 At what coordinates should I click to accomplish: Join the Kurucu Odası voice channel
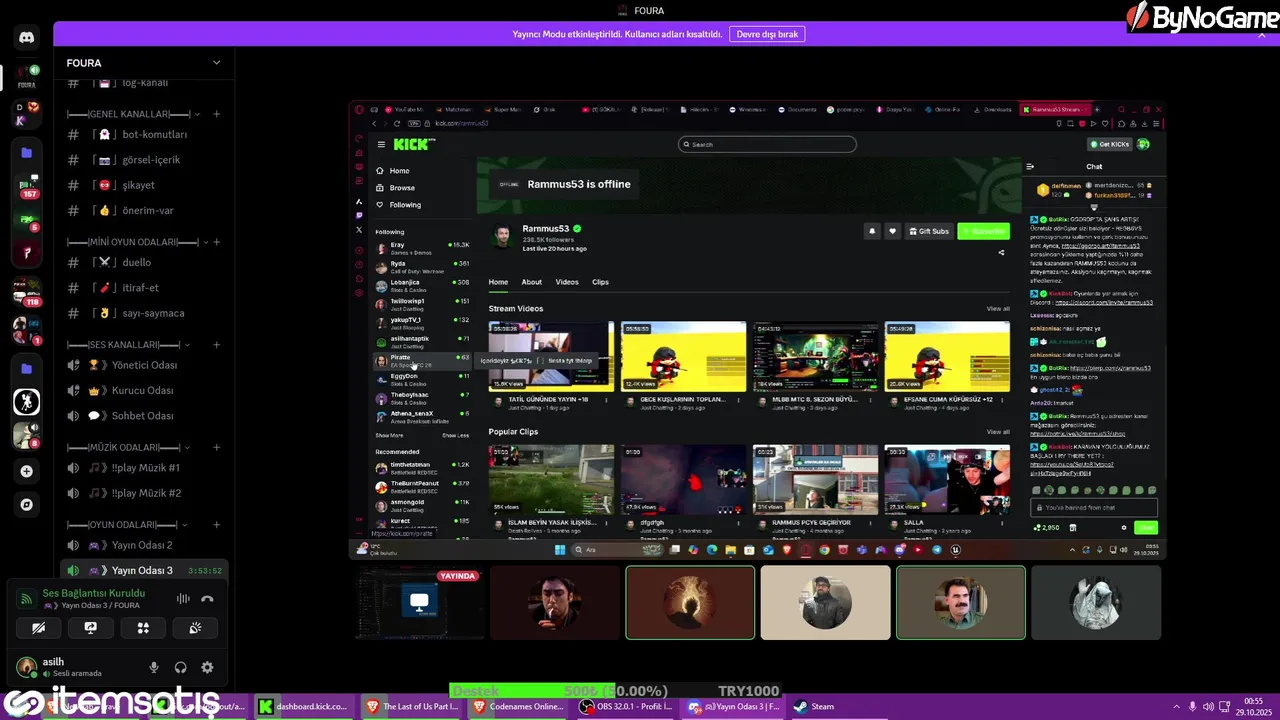[x=144, y=391]
